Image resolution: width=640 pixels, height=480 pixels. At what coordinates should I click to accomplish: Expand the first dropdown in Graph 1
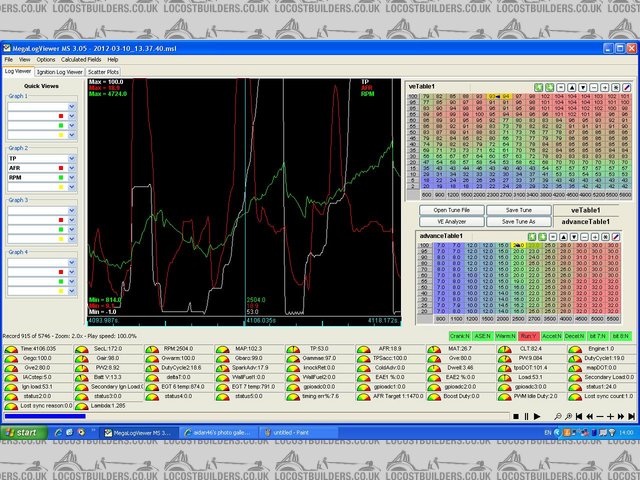[x=72, y=106]
